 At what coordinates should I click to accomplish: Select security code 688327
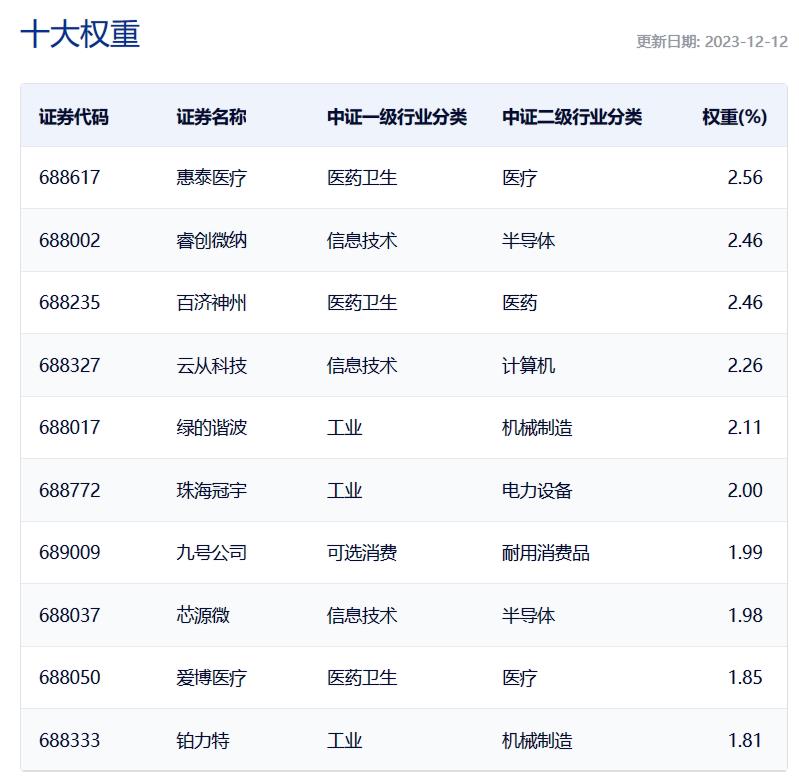click(70, 365)
